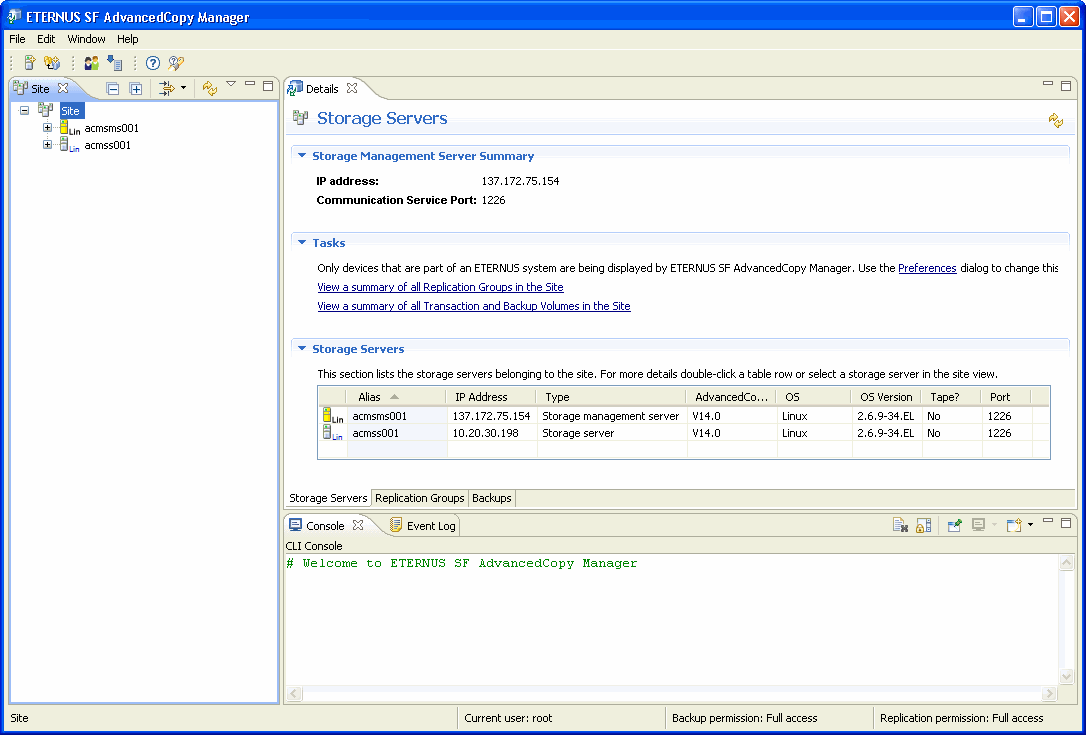This screenshot has width=1086, height=735.
Task: Click the add storage server toolbar icon
Action: click(x=30, y=63)
